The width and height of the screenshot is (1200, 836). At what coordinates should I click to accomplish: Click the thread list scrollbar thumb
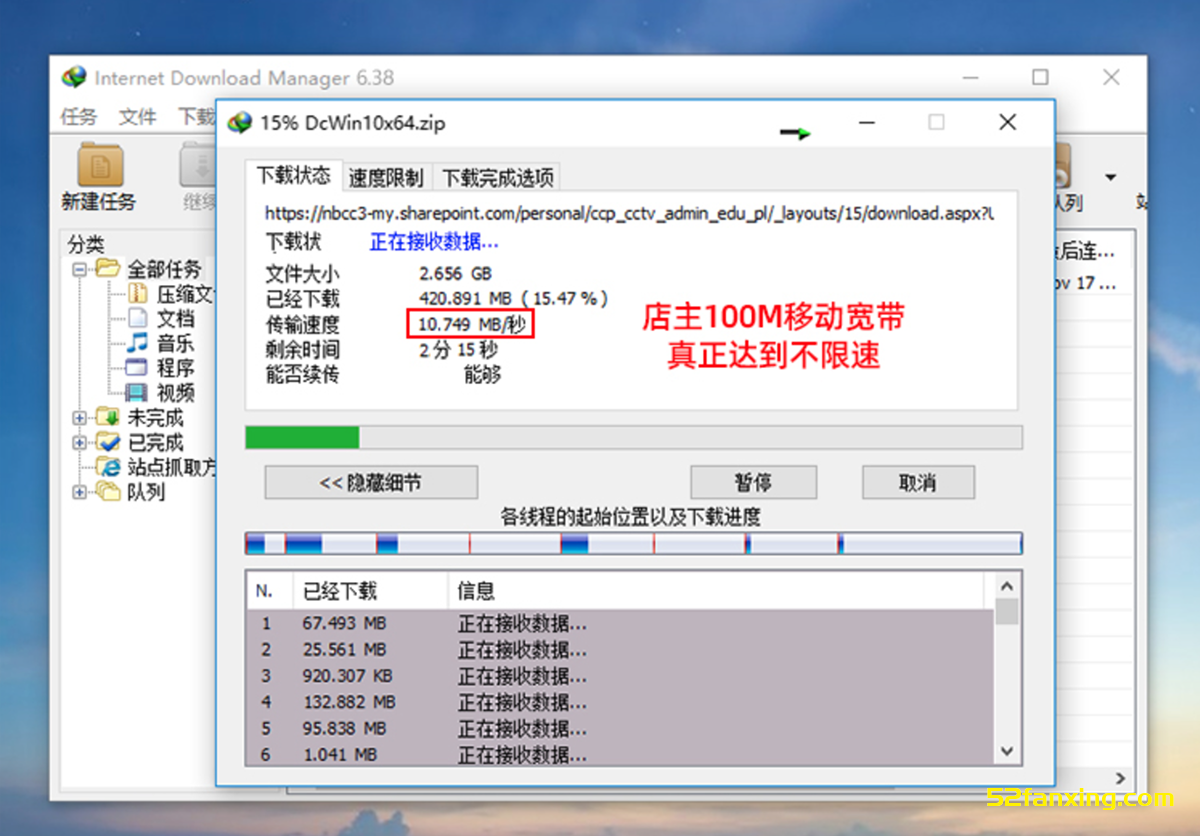coord(1007,612)
